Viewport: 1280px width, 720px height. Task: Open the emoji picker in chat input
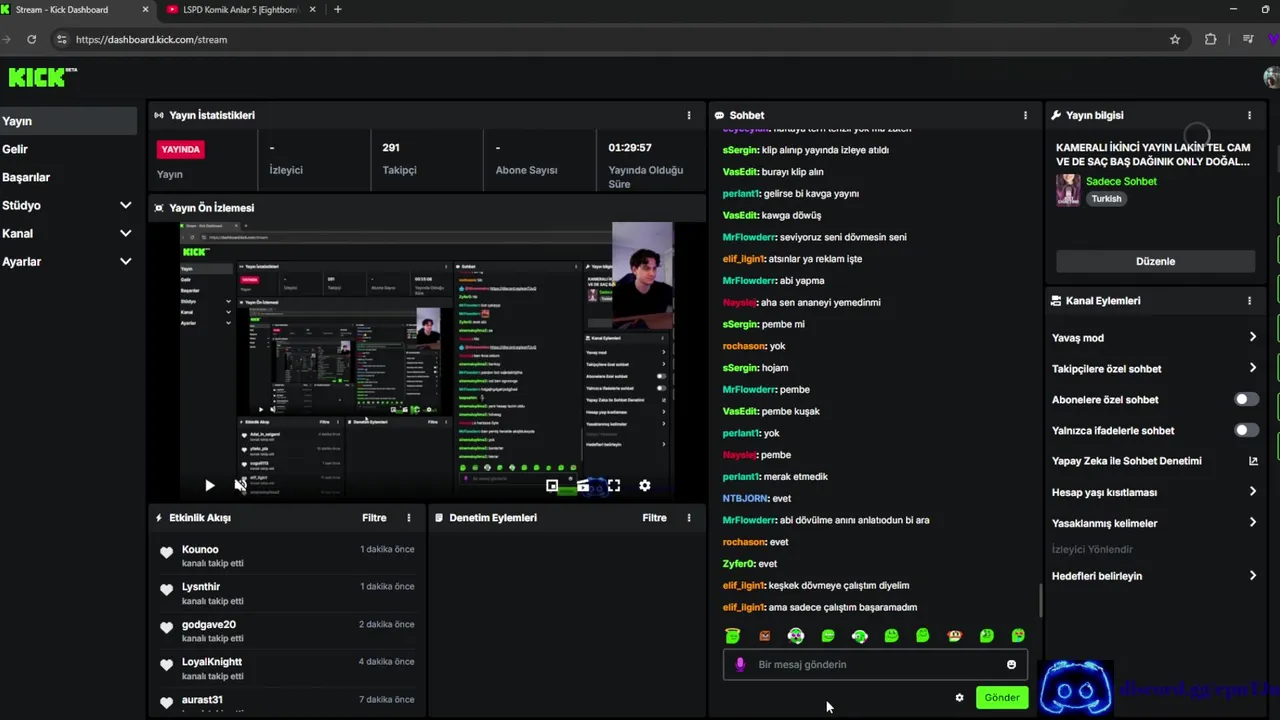(x=1011, y=664)
